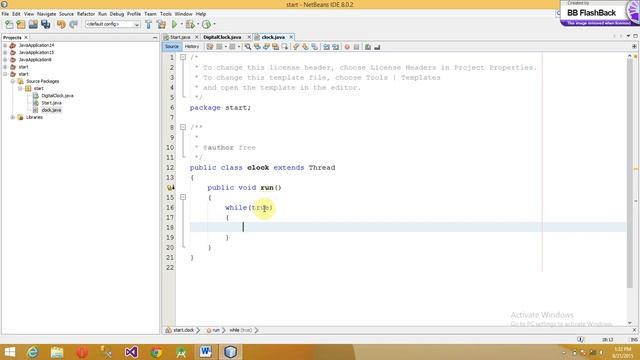Viewport: 640px width, 360px height.
Task: Click the lightbulb hint icon at line 14
Action: (x=171, y=188)
